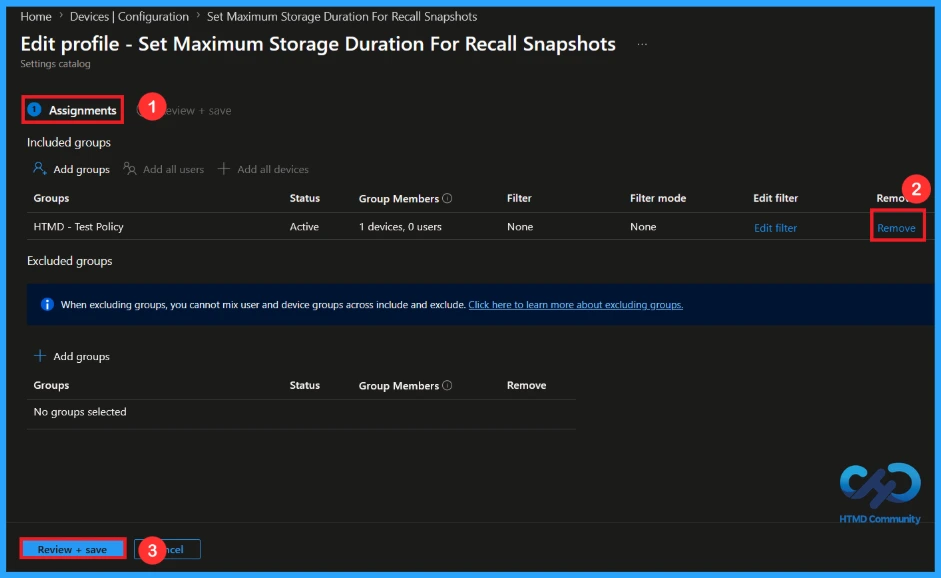941x578 pixels.
Task: Click the Filter mode column header
Action: [658, 198]
